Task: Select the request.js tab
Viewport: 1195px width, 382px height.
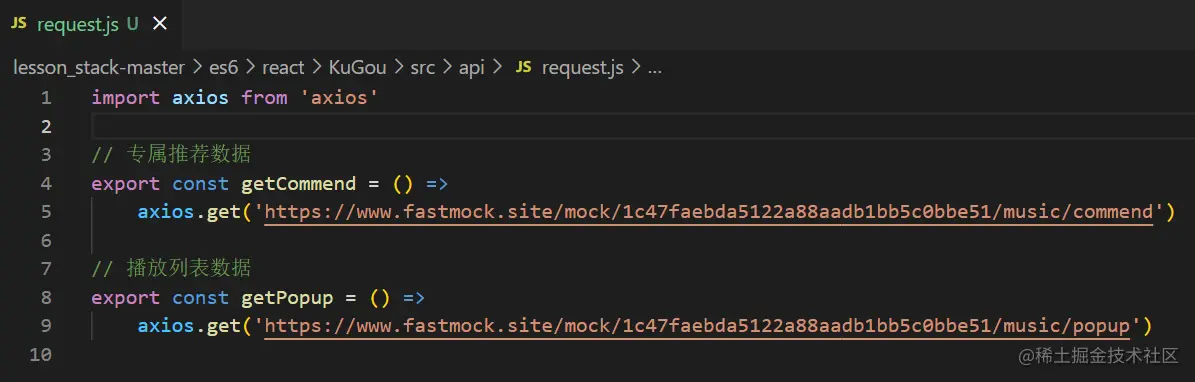Action: [88, 24]
